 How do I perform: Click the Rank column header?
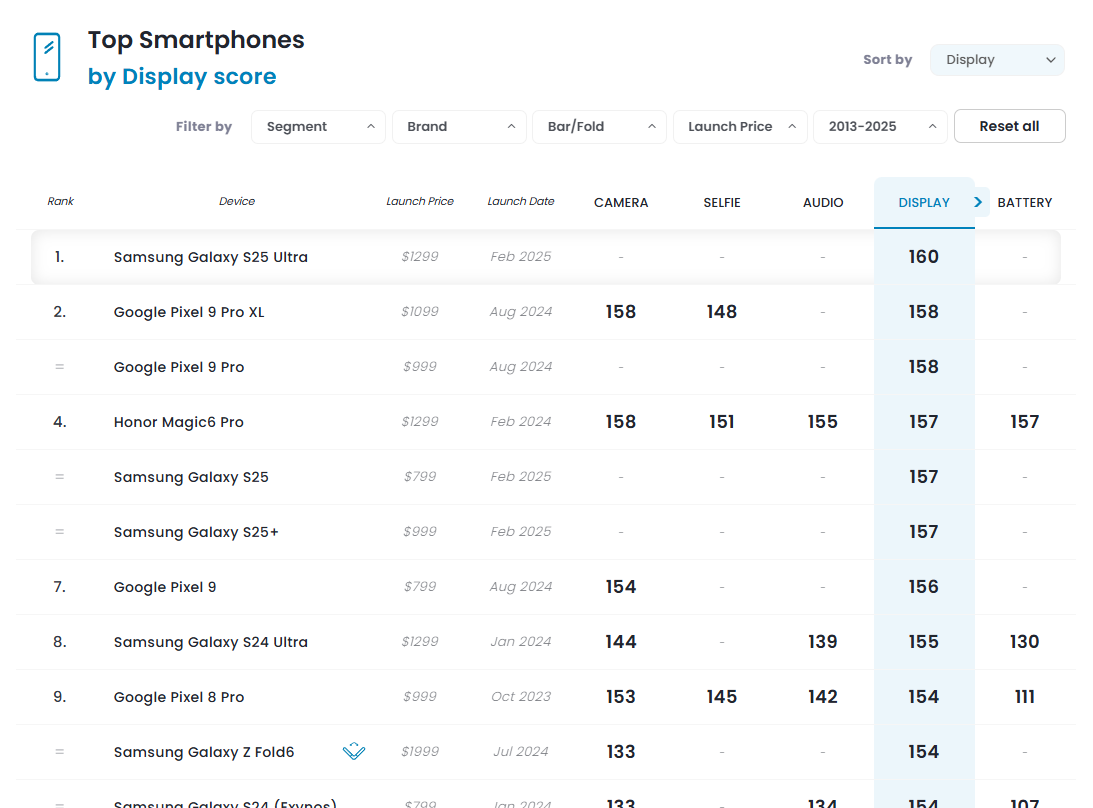coord(61,201)
